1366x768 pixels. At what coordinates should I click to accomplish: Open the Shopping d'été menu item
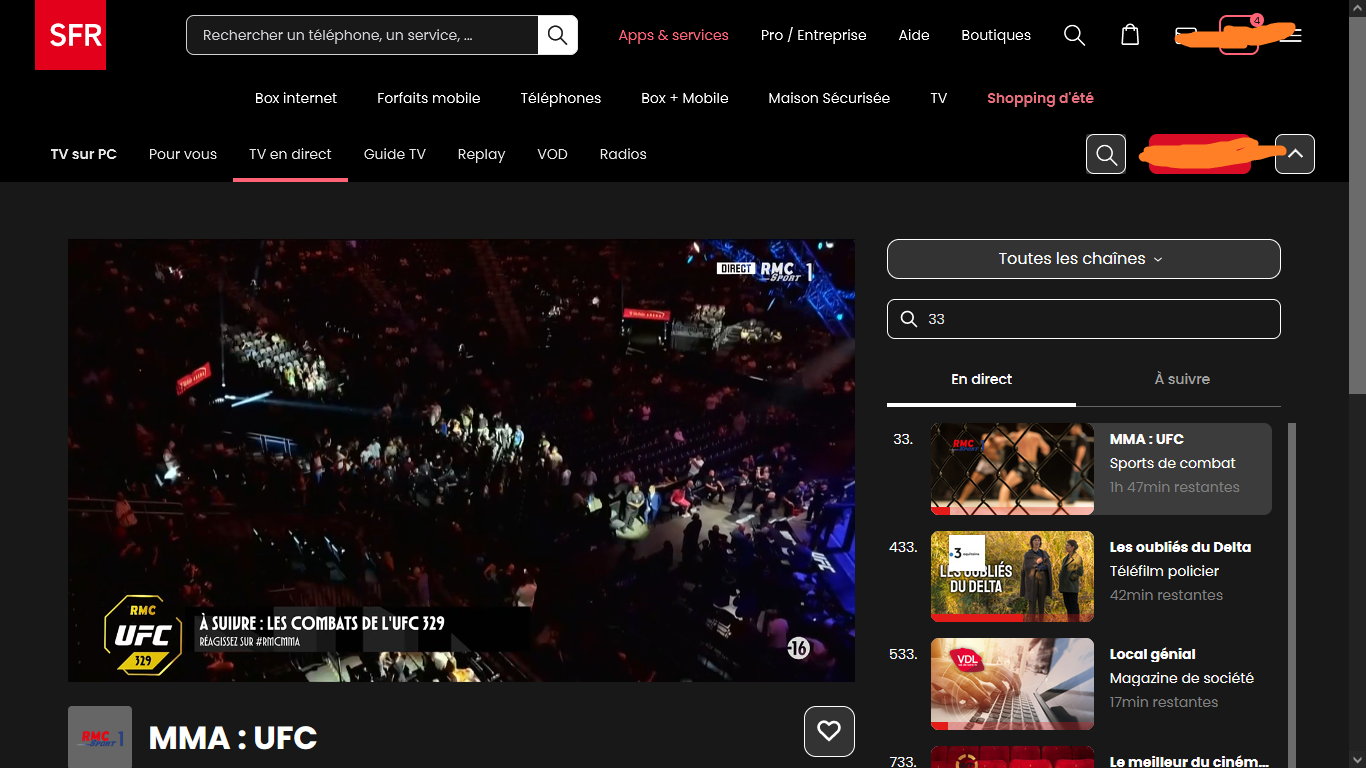(x=1040, y=98)
